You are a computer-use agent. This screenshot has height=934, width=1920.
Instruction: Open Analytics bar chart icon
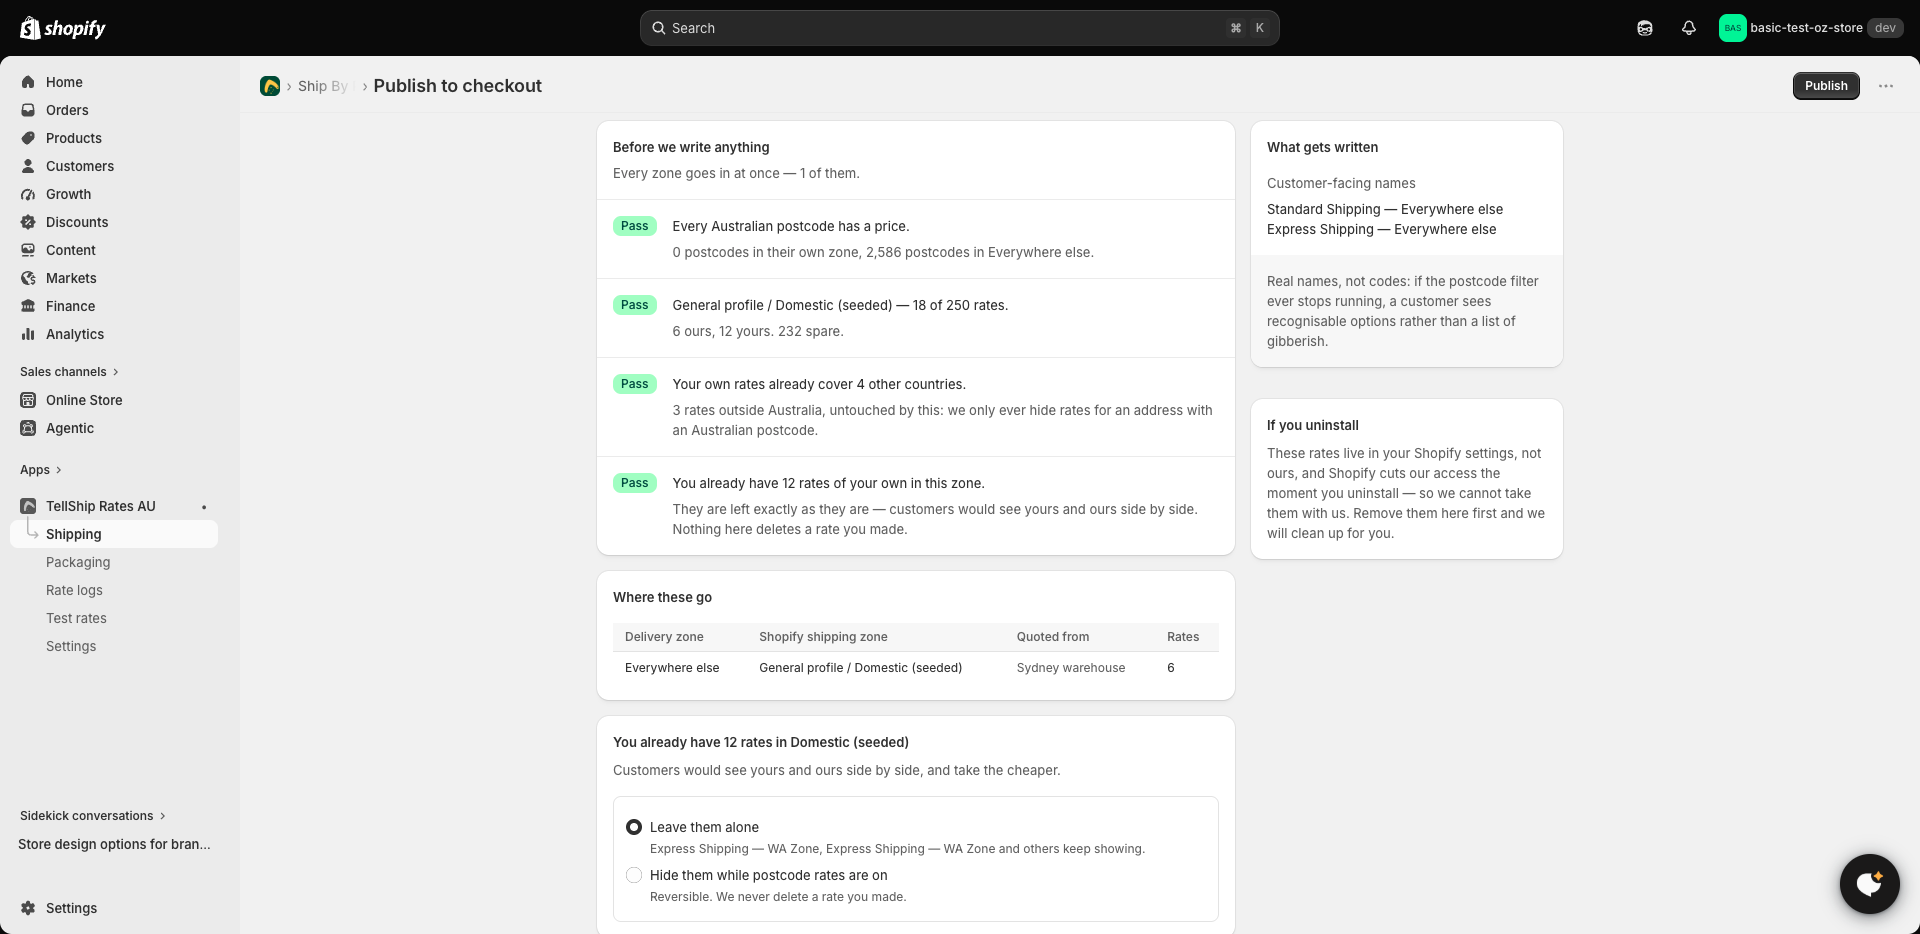tap(28, 334)
